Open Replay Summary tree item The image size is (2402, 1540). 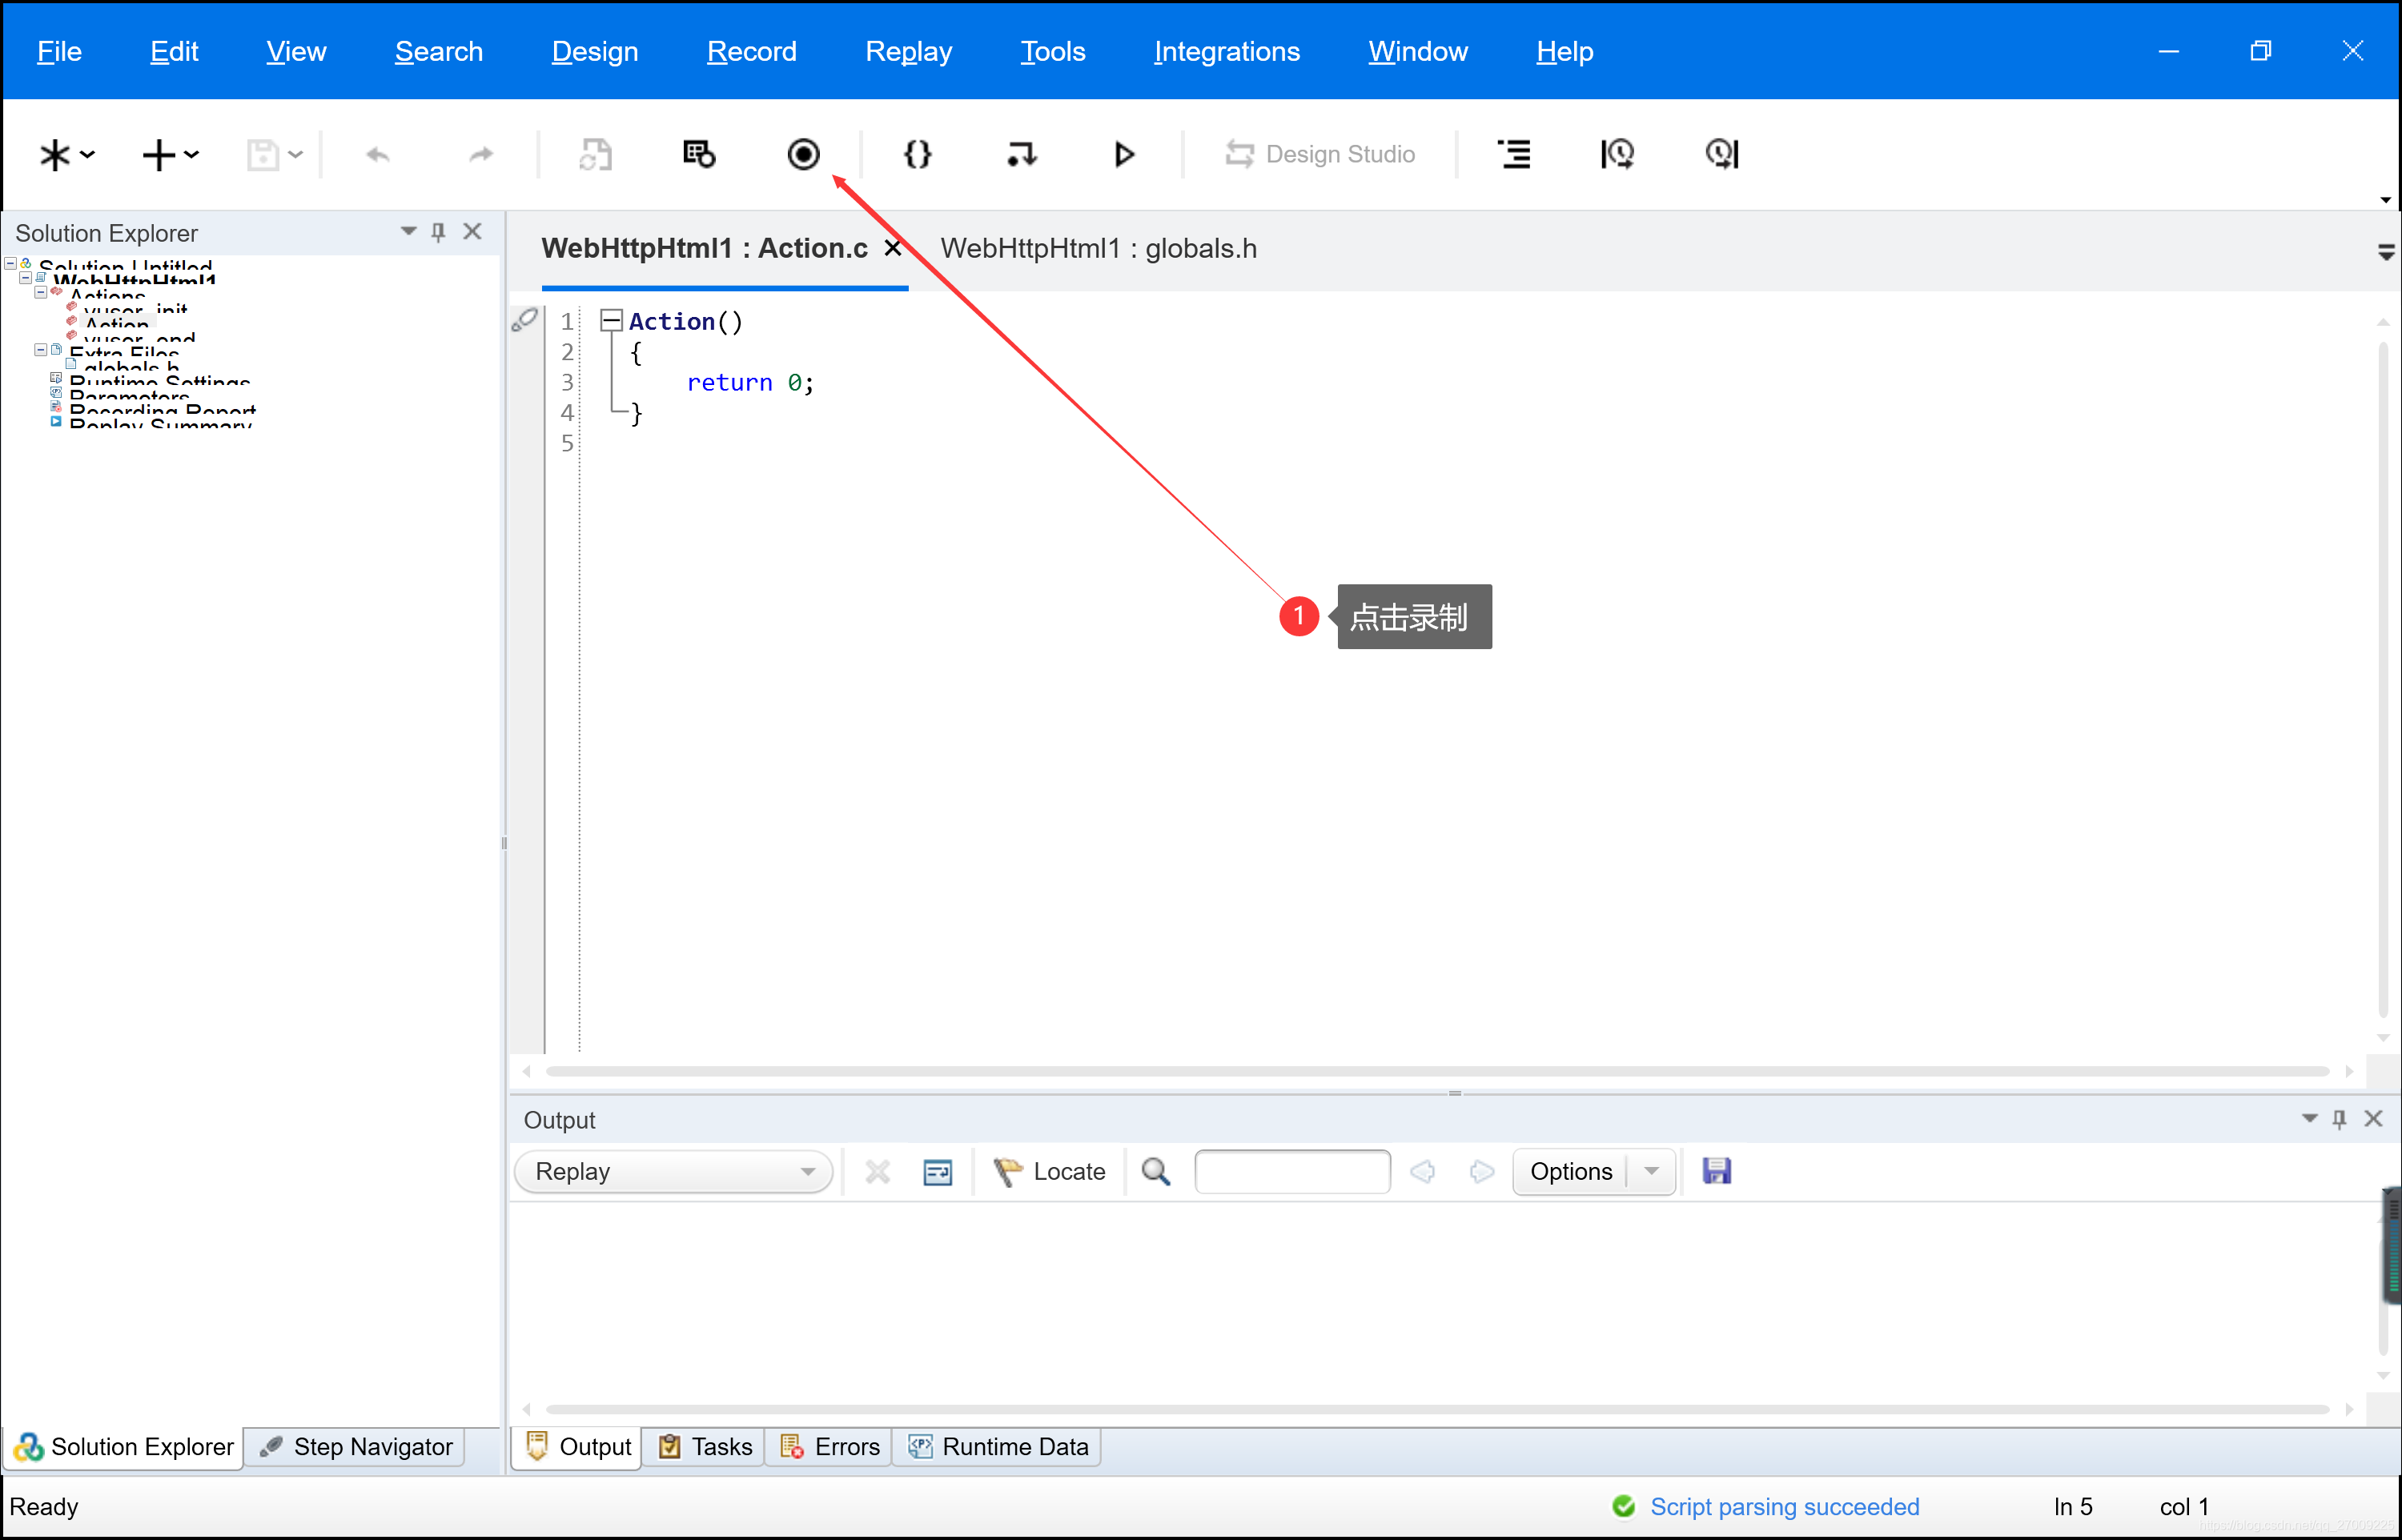click(x=160, y=424)
